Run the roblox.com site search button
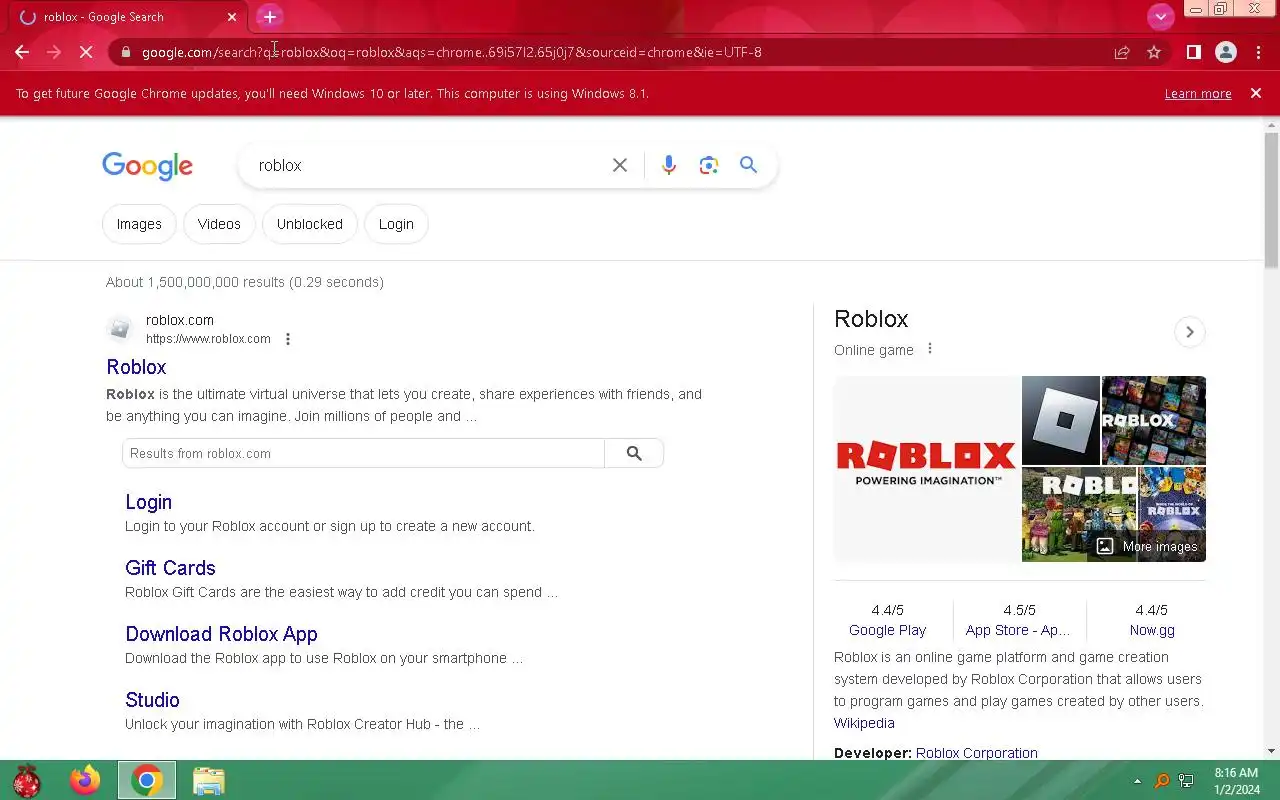Screen dimensions: 1280x800 tap(634, 453)
